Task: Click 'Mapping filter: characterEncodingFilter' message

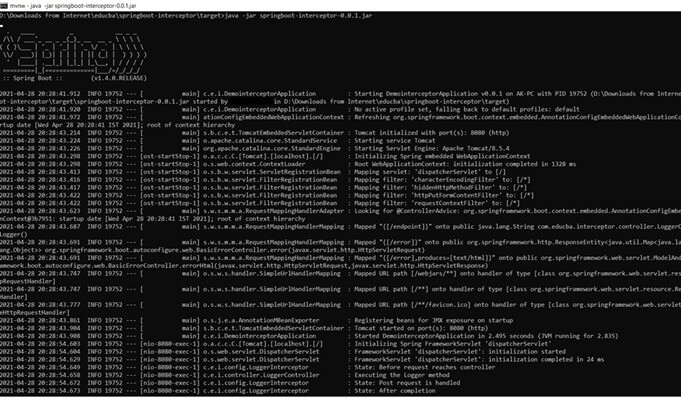Action: (442, 180)
